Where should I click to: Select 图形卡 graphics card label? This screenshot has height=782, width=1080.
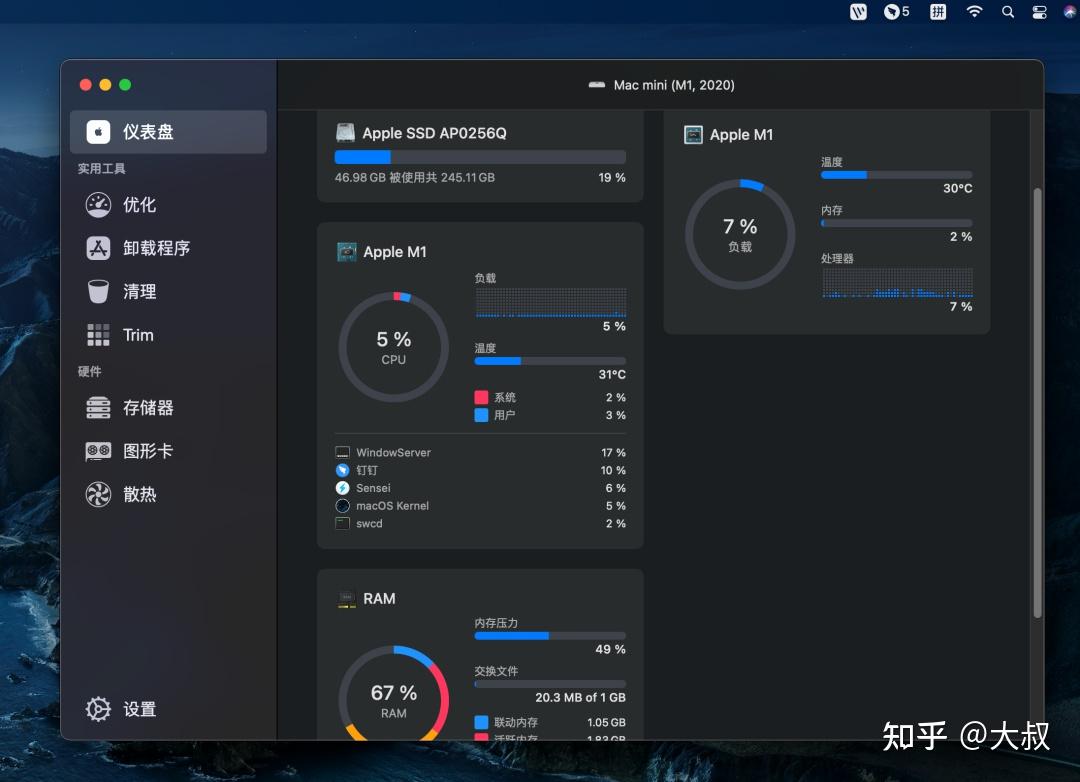click(148, 451)
